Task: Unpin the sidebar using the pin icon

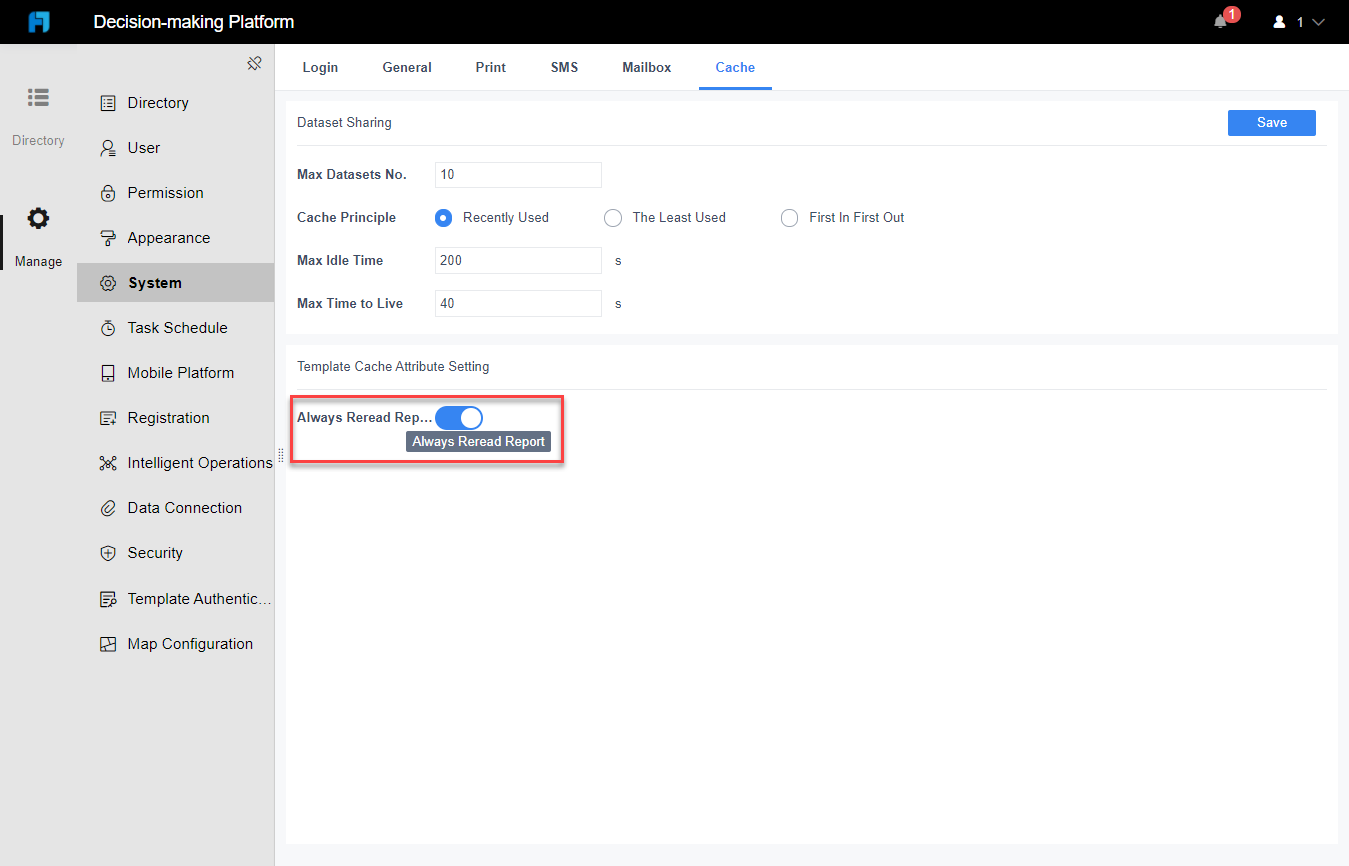Action: (x=254, y=62)
